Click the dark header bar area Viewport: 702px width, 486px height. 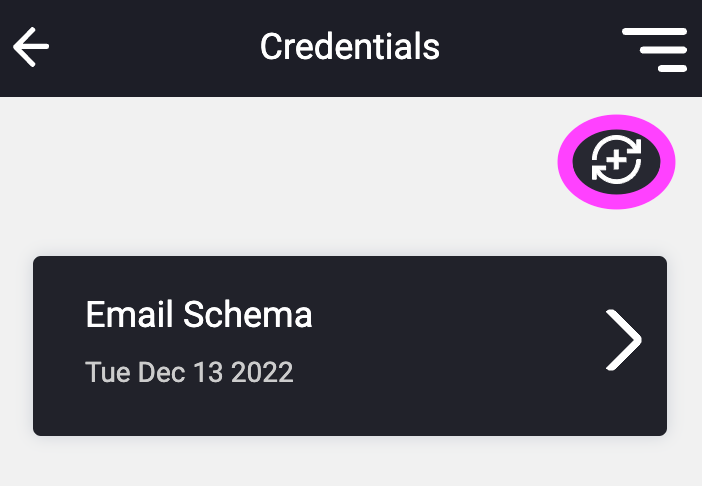(351, 48)
